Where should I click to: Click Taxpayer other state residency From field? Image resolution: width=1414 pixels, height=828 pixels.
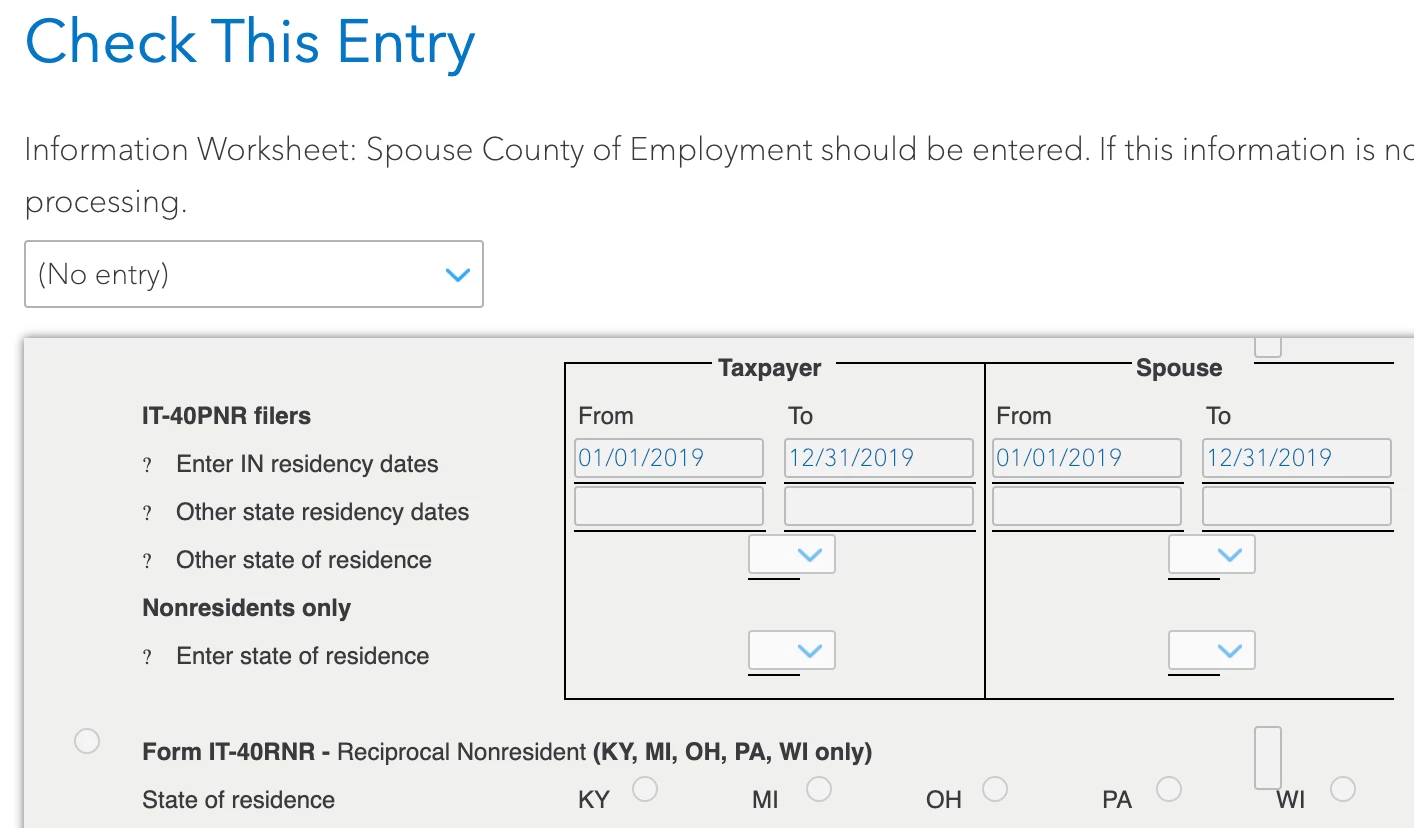click(669, 506)
